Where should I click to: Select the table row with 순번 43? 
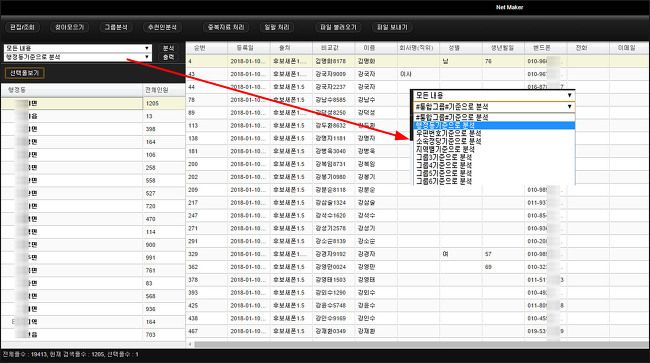(417, 74)
